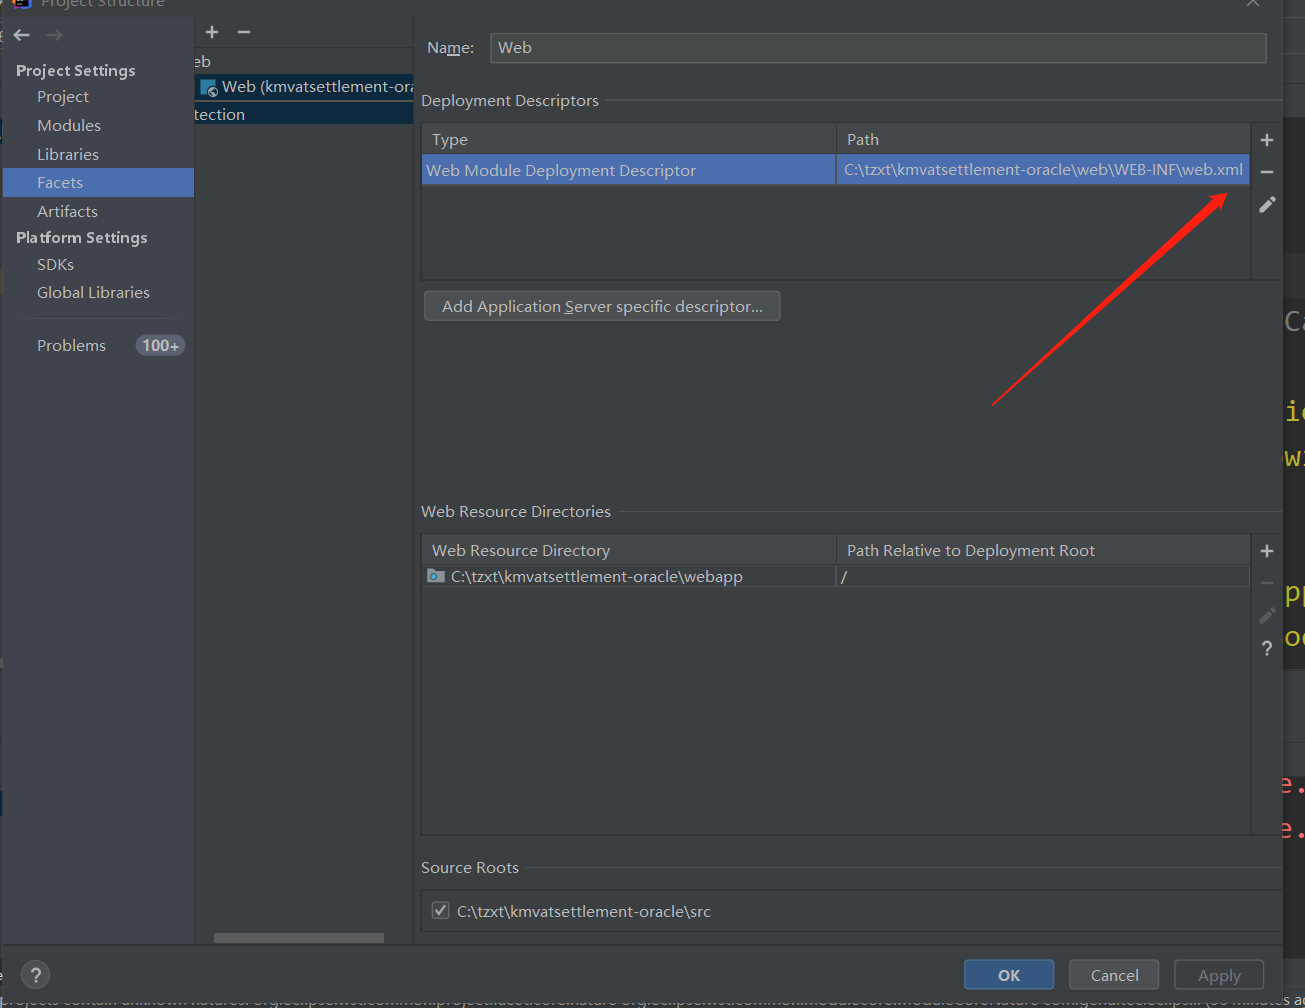Click the Web Resource Directory column header
Screen dimensions: 1305x1008
[x=629, y=550]
